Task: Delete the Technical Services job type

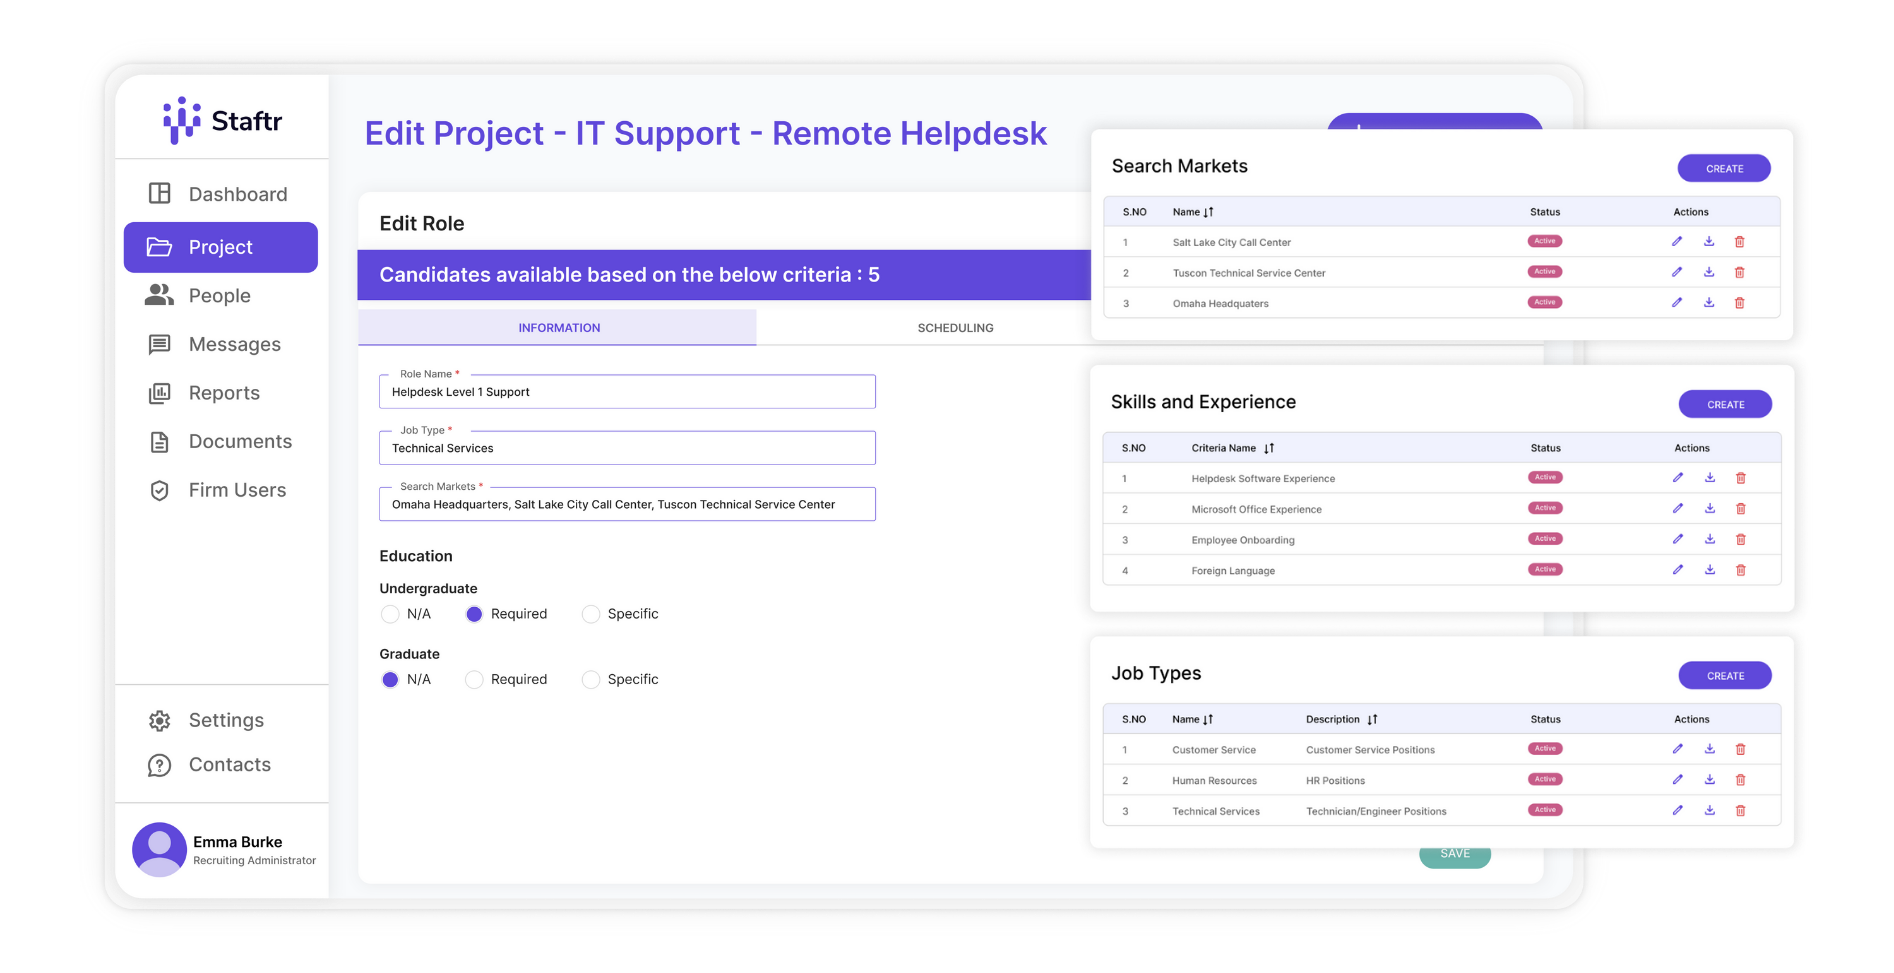Action: (x=1741, y=811)
